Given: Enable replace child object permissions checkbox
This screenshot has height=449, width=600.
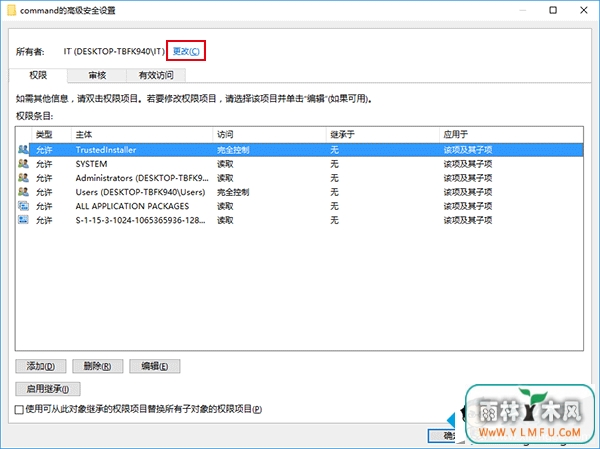Looking at the screenshot, I should click(19, 410).
